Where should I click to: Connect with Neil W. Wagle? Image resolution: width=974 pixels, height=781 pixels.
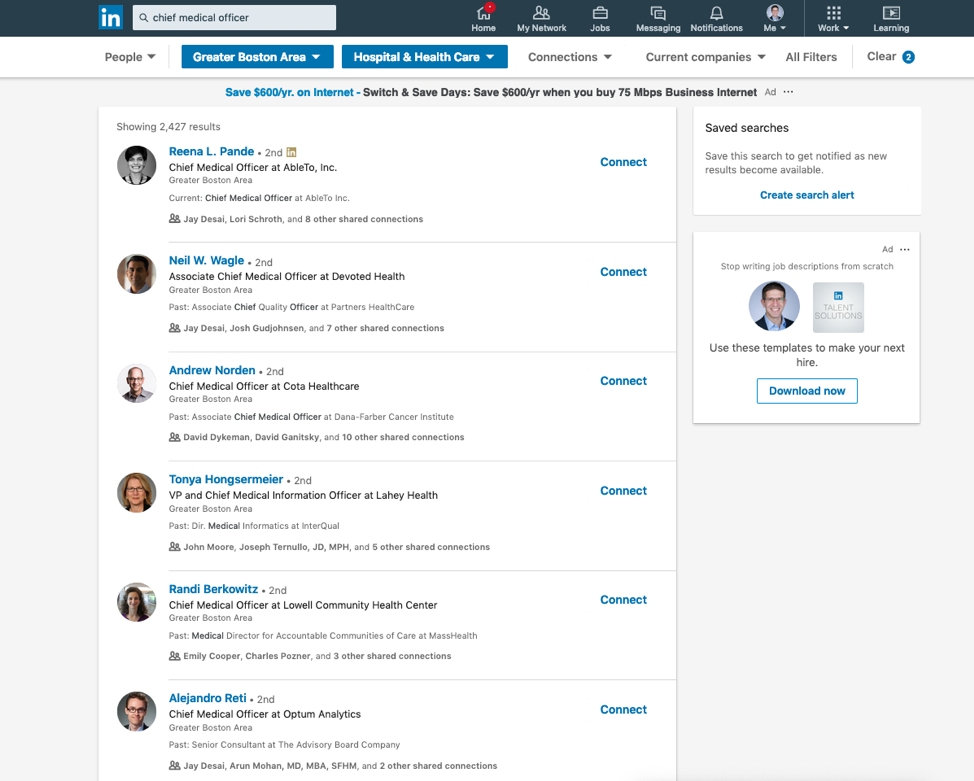click(623, 271)
